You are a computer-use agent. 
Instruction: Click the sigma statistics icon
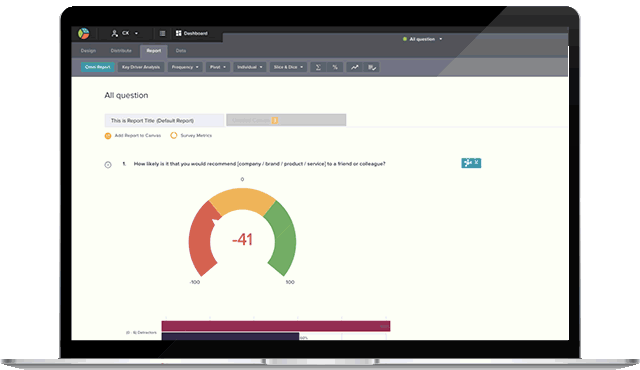tap(318, 67)
